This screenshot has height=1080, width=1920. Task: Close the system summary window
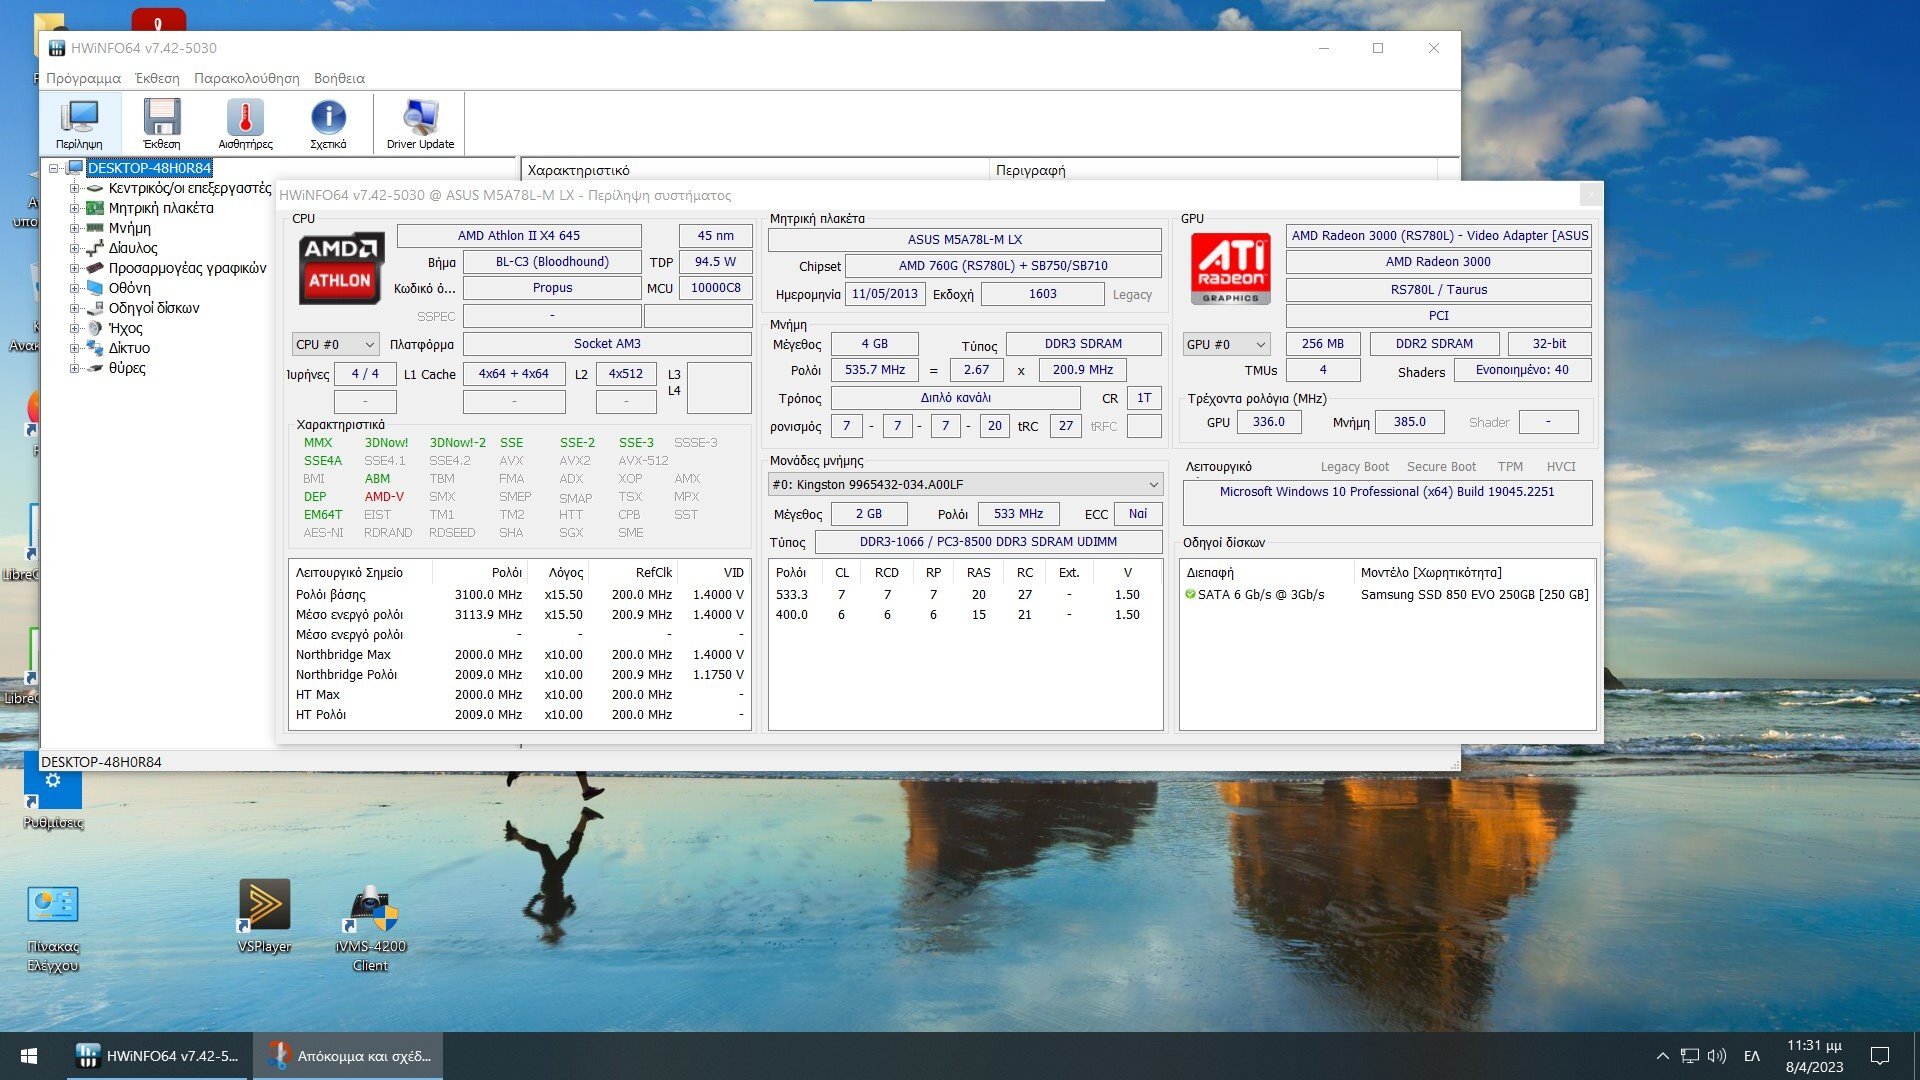1590,194
